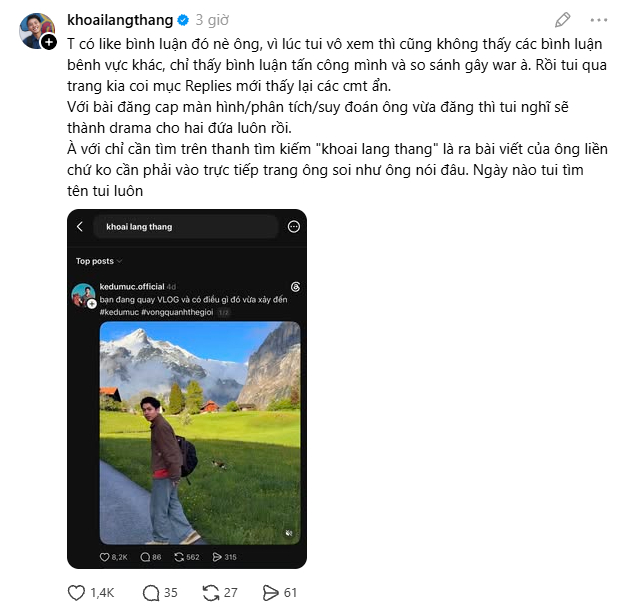Like the post with the heart icon

[76, 593]
